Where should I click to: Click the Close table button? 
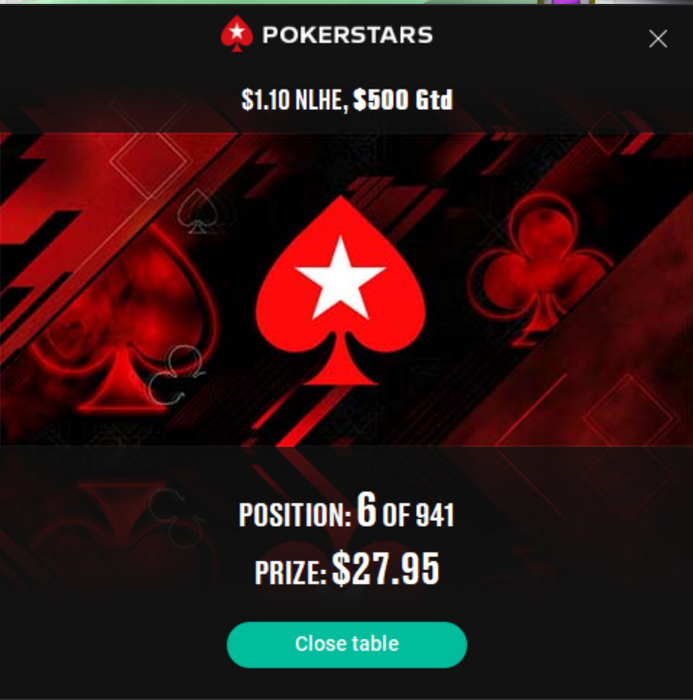tap(347, 644)
